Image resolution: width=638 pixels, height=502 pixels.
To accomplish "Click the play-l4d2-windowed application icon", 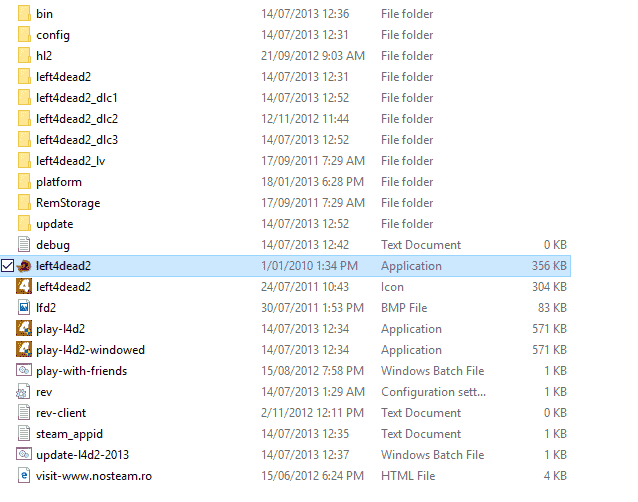I will 24,349.
